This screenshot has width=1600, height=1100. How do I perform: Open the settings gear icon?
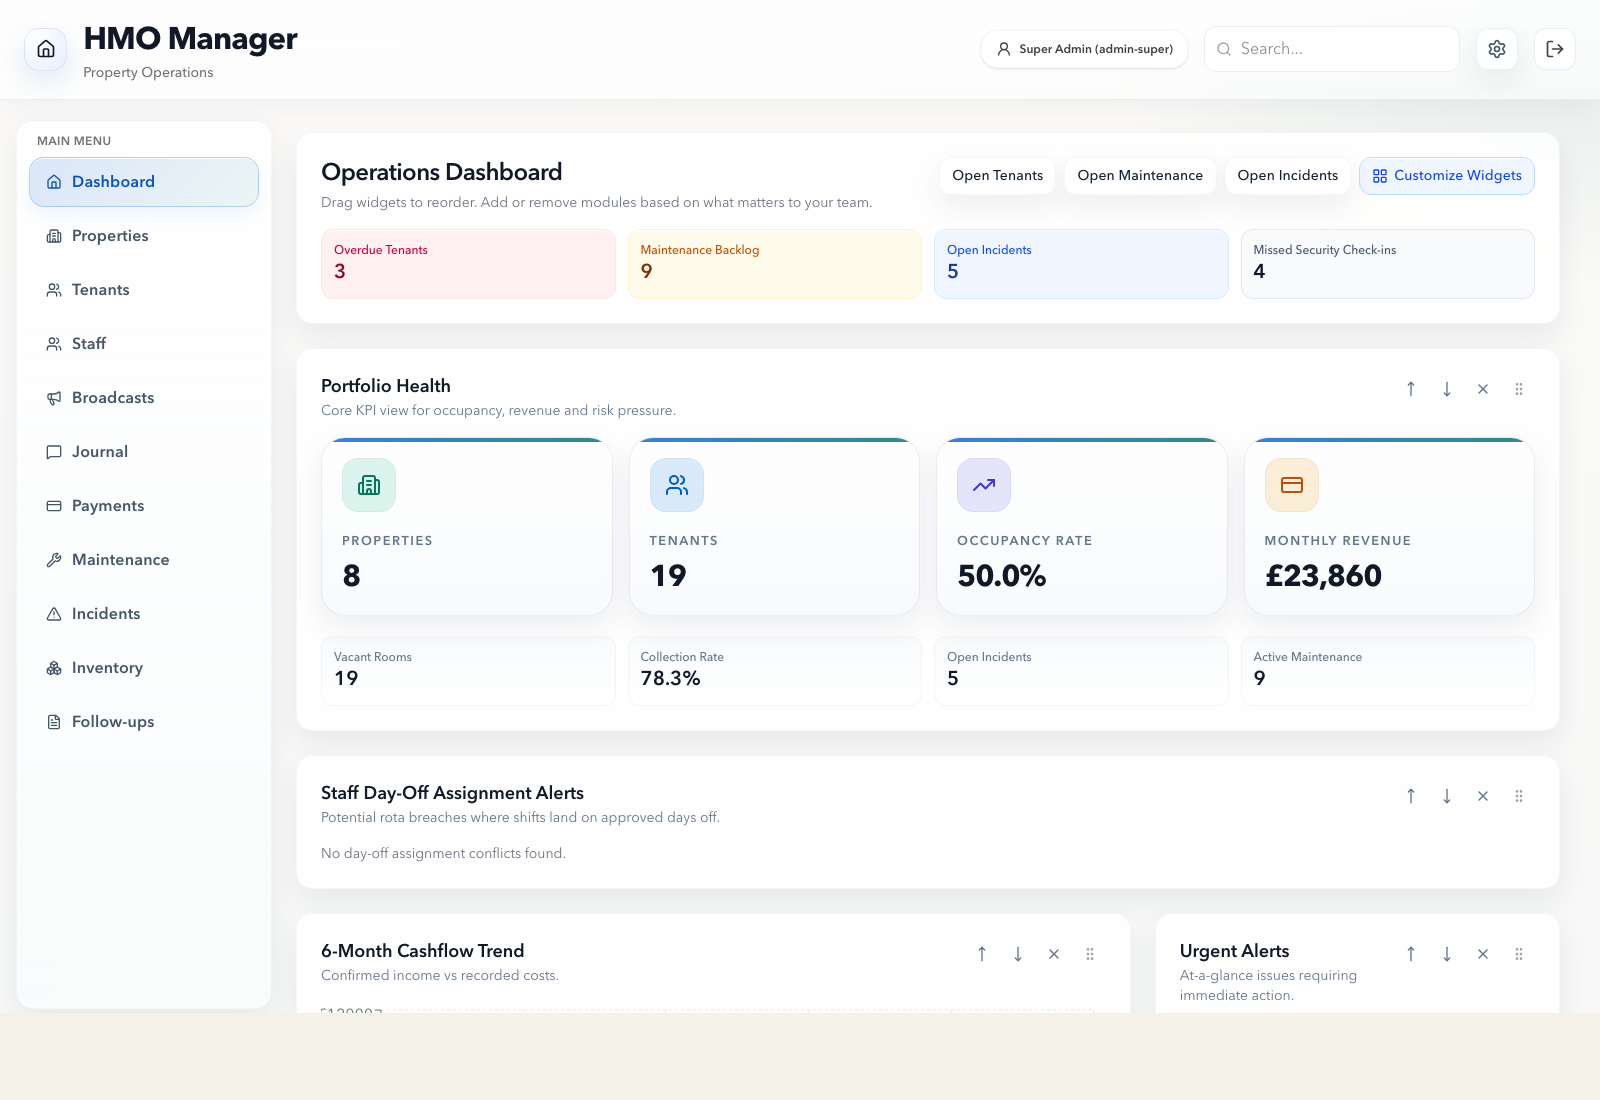coord(1496,48)
